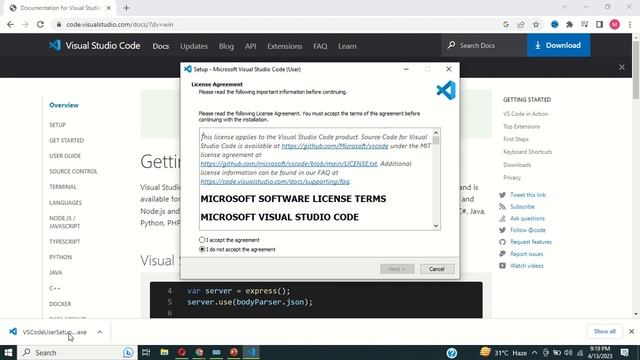Open the LICENSE.txt link in license text
This screenshot has height=360, width=640.
[x=289, y=164]
